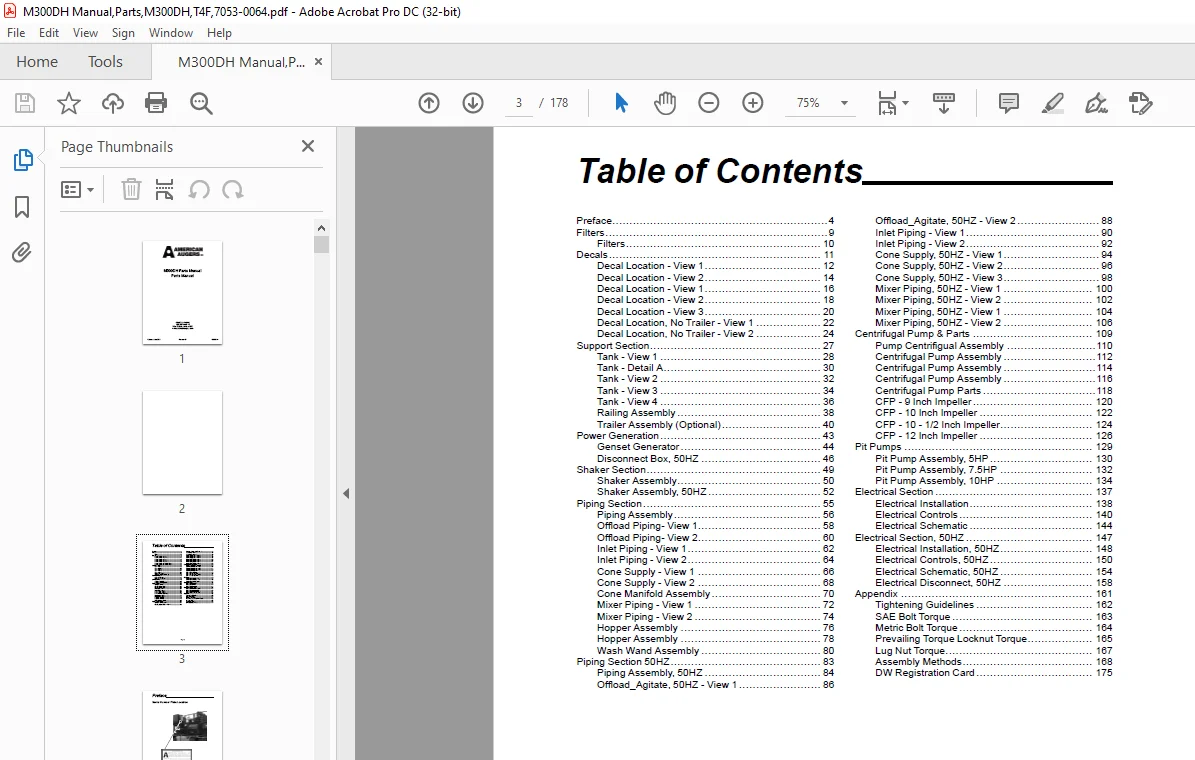Screen dimensions: 1195x760
Task: Rotate page clockwise
Action: click(233, 189)
